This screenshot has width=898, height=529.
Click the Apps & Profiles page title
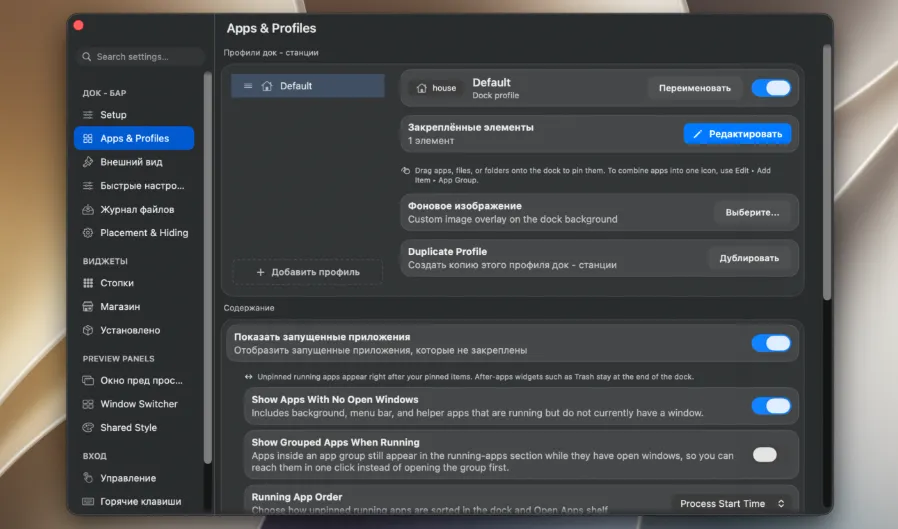pos(271,28)
